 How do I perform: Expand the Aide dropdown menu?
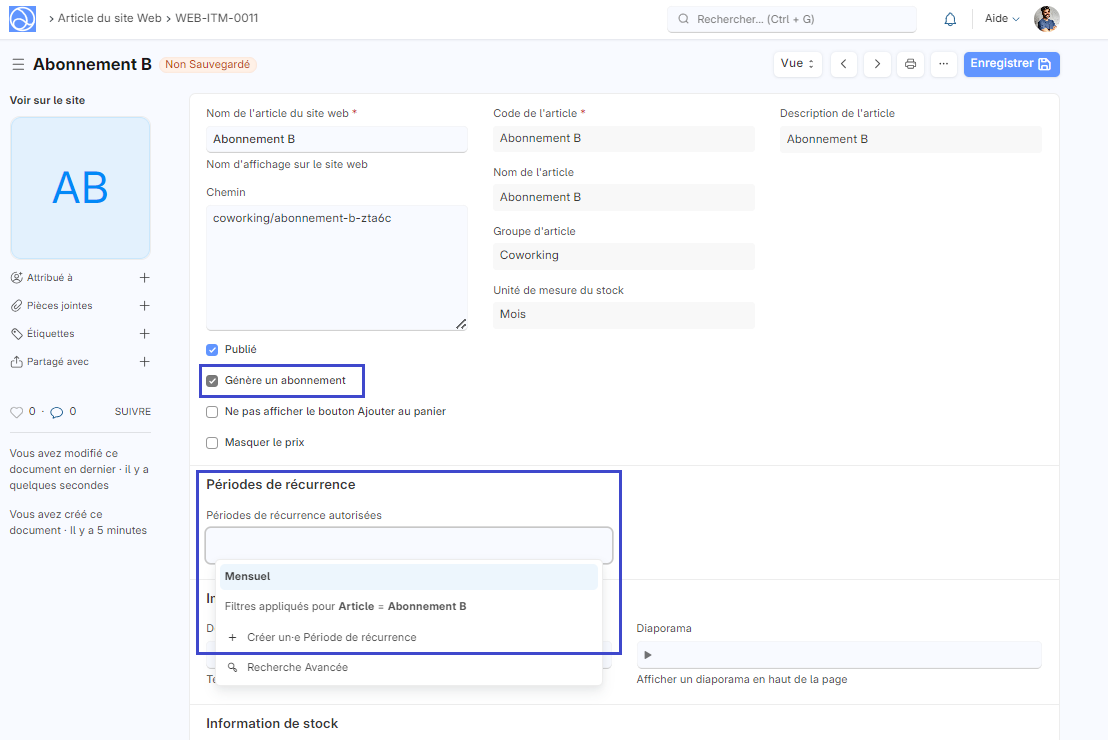click(1001, 19)
